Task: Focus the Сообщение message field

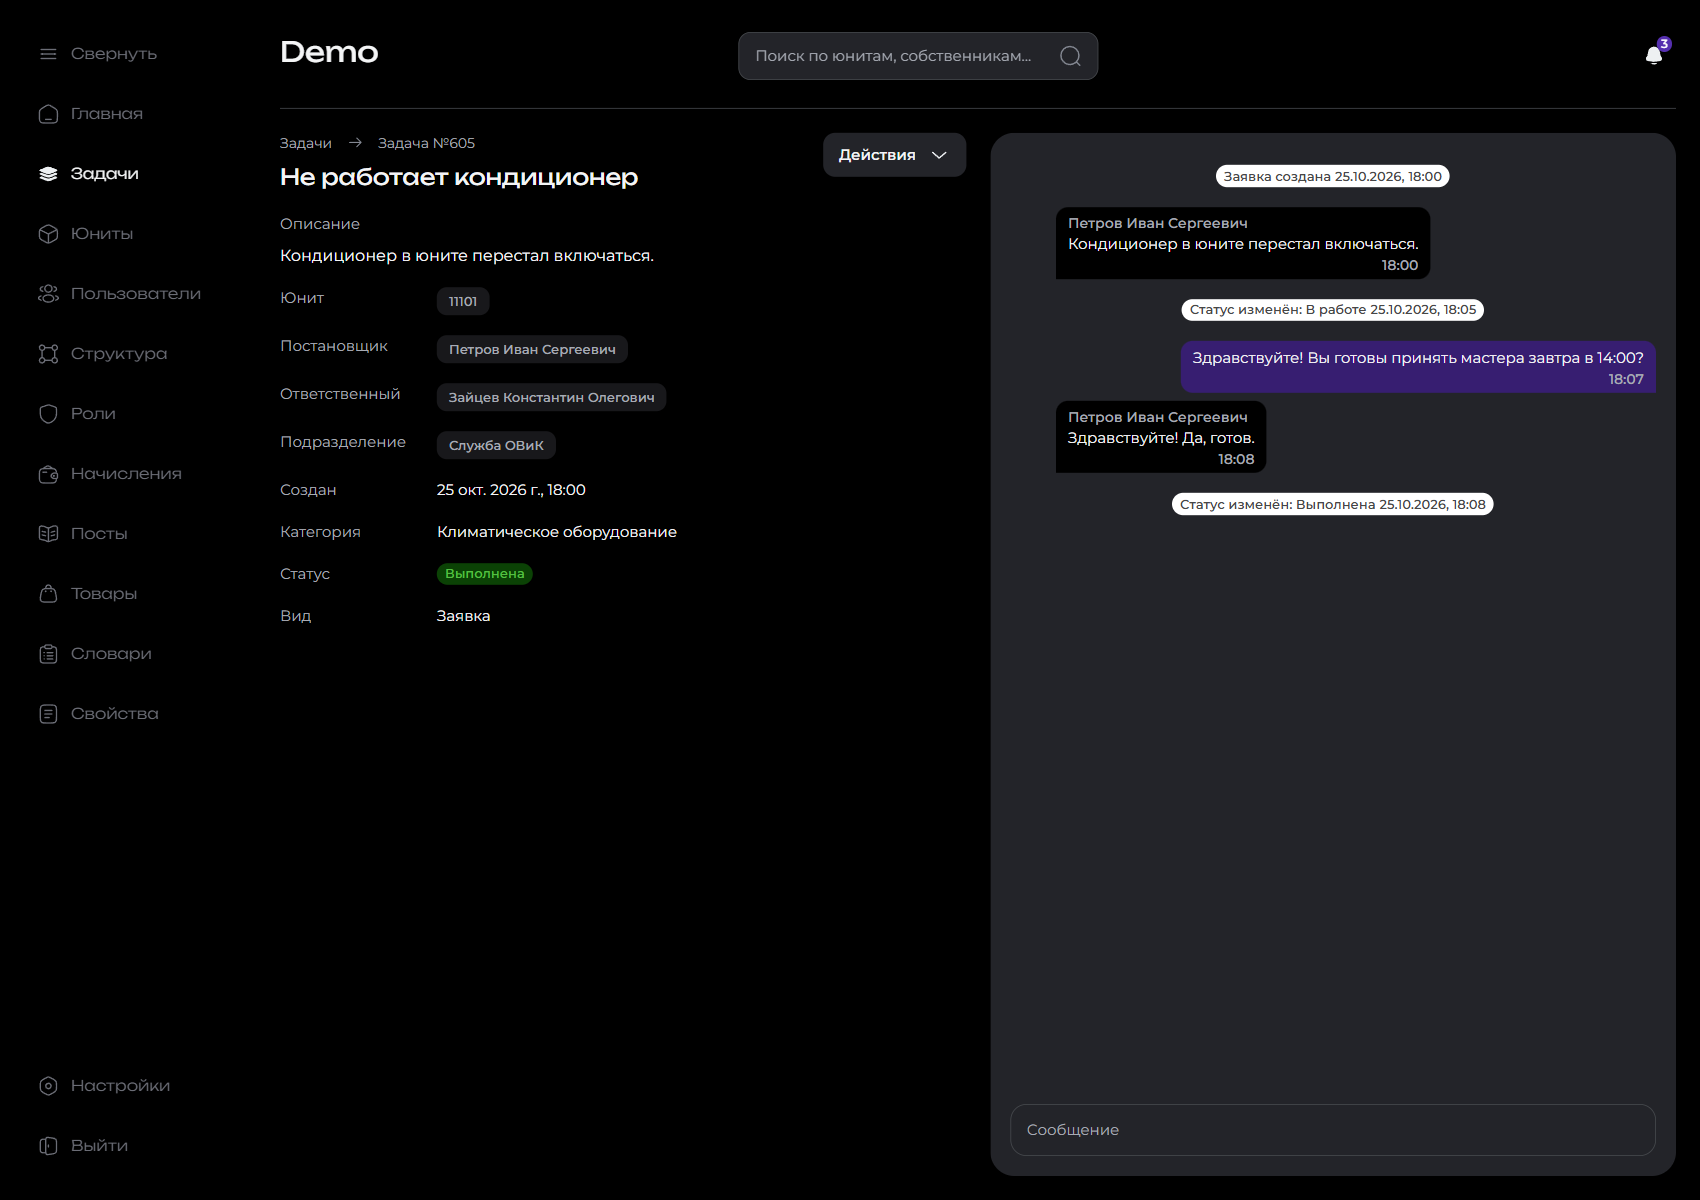Action: (x=1333, y=1130)
